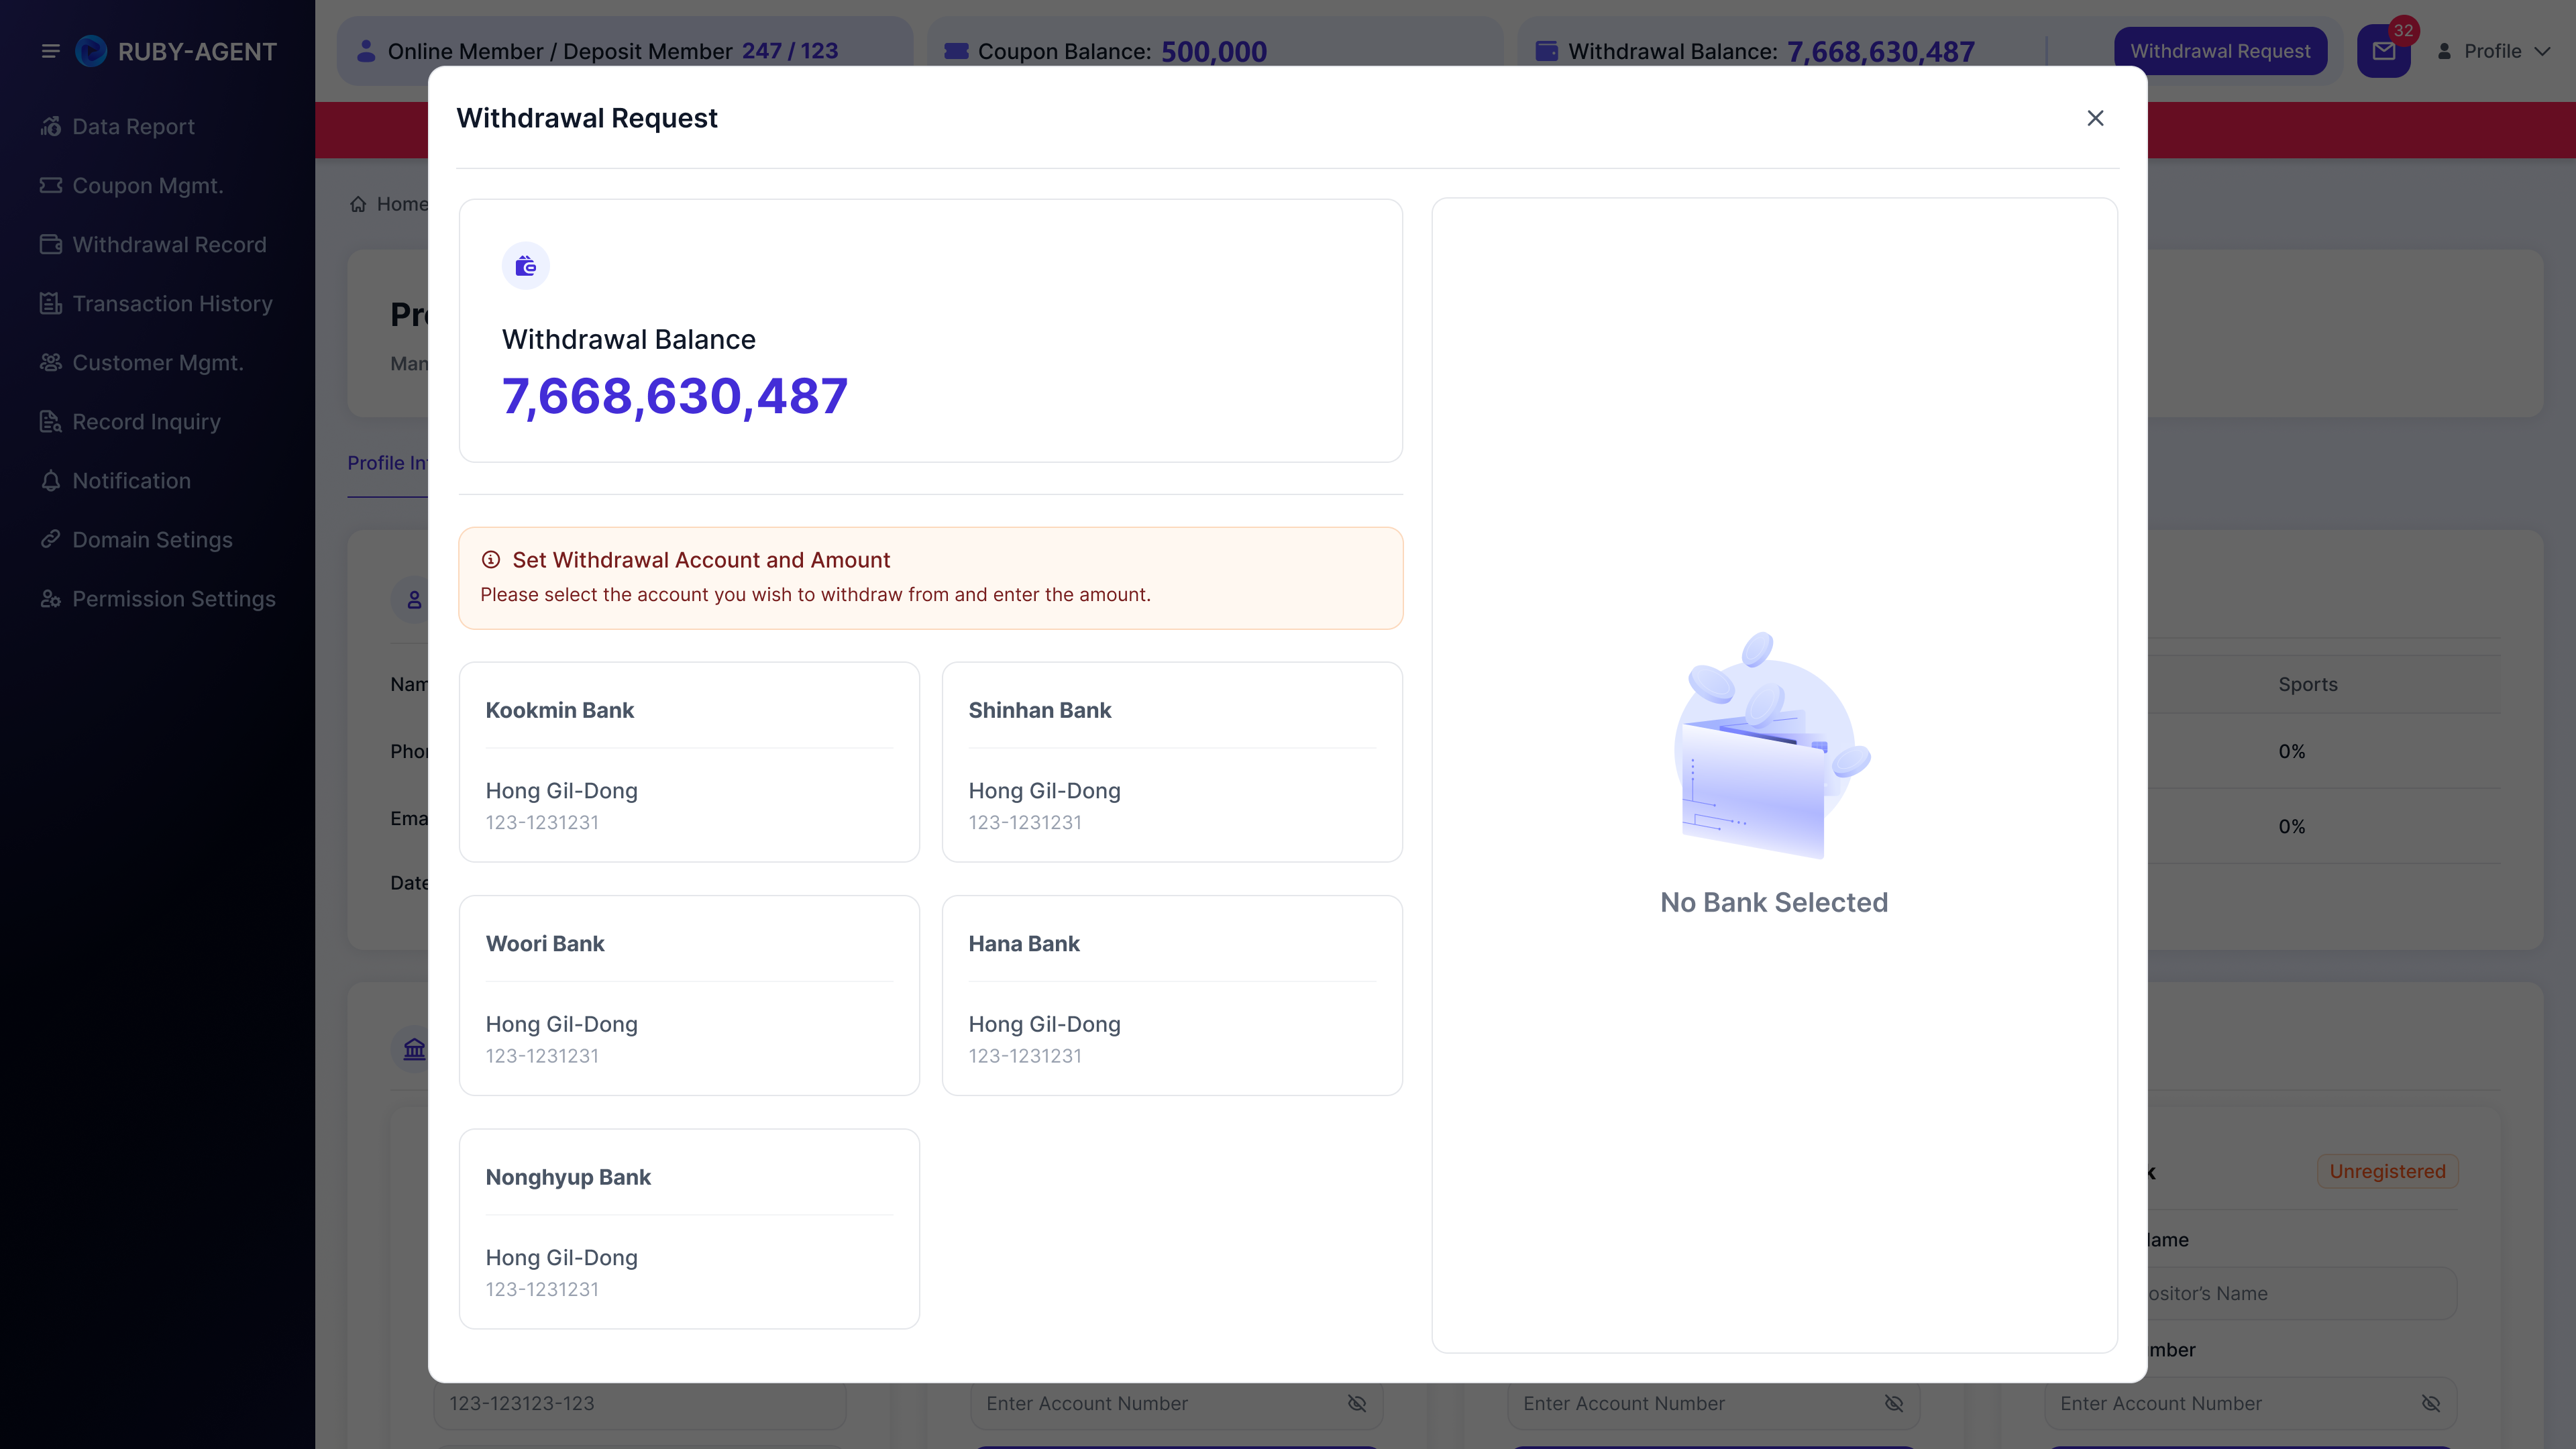The width and height of the screenshot is (2576, 1449).
Task: Toggle the sidebar hamburger menu icon
Action: [50, 51]
